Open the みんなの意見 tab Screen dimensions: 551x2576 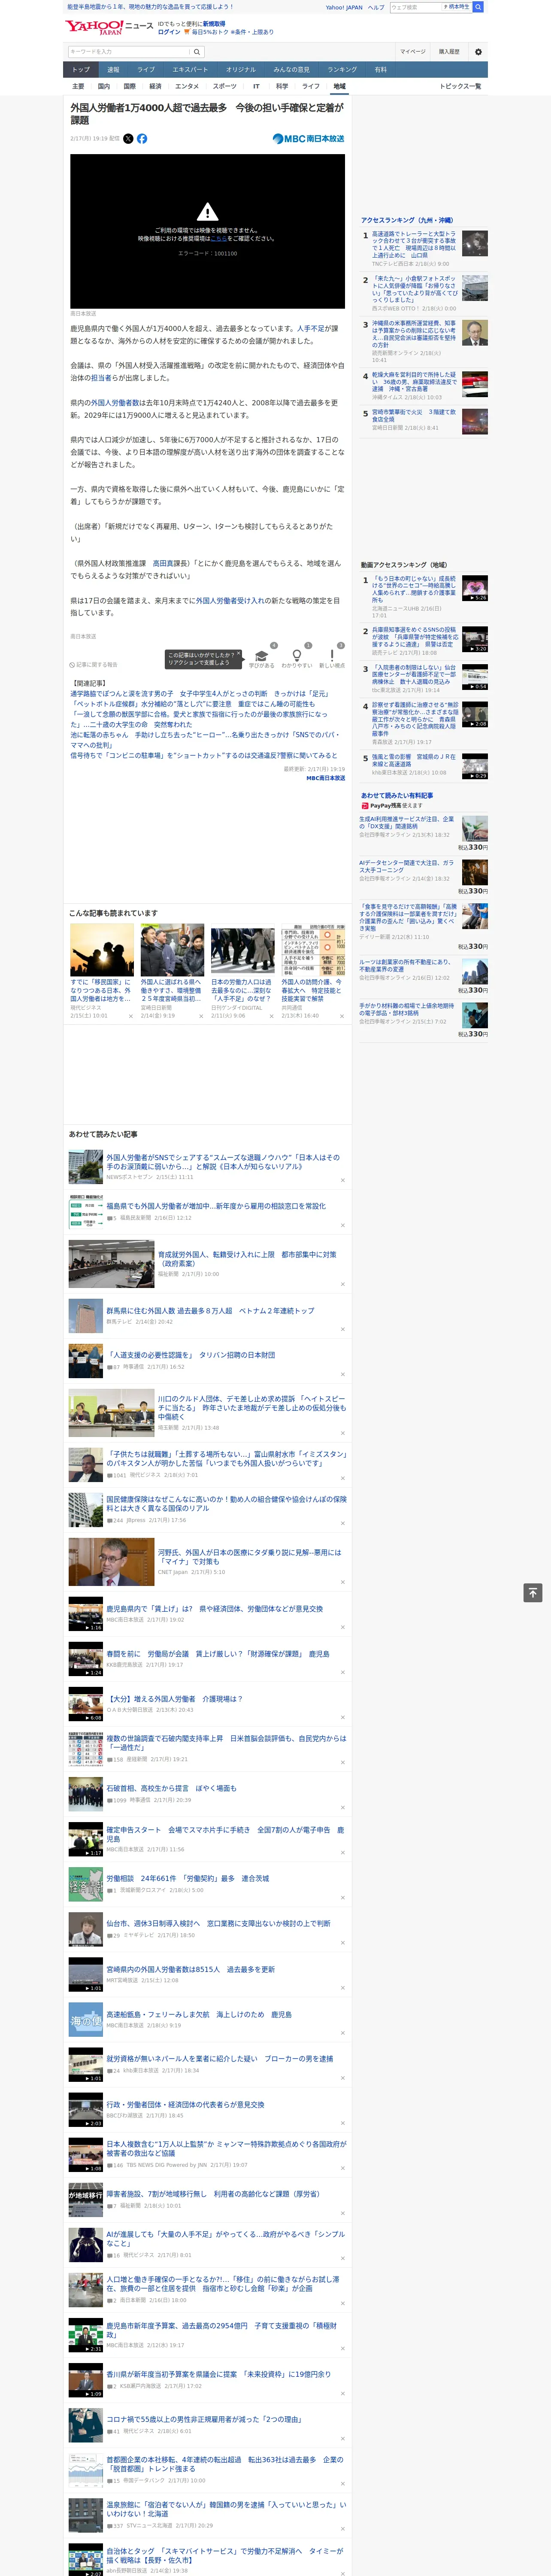[291, 70]
